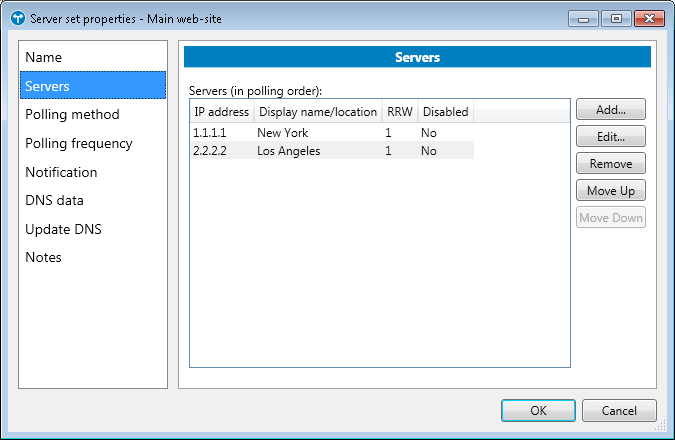View the Notes section
This screenshot has height=440, width=675.
point(43,257)
